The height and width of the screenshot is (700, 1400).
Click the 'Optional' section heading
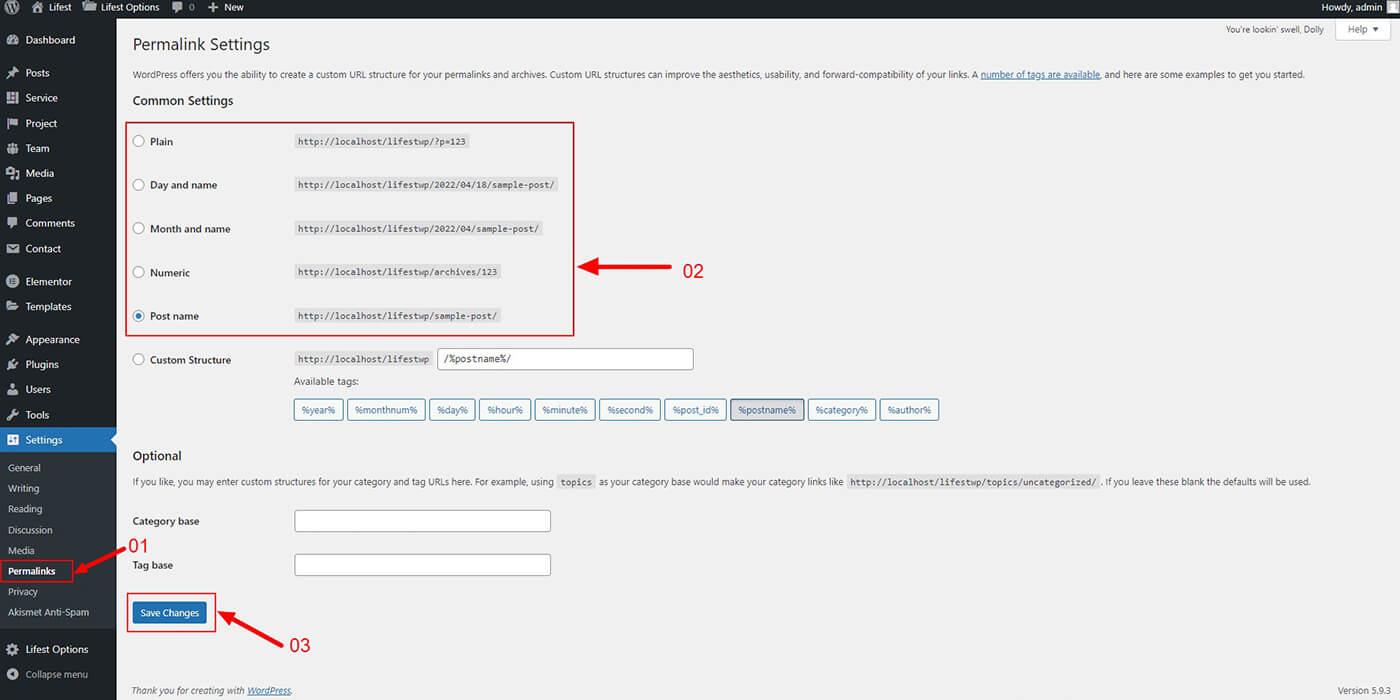(x=157, y=456)
